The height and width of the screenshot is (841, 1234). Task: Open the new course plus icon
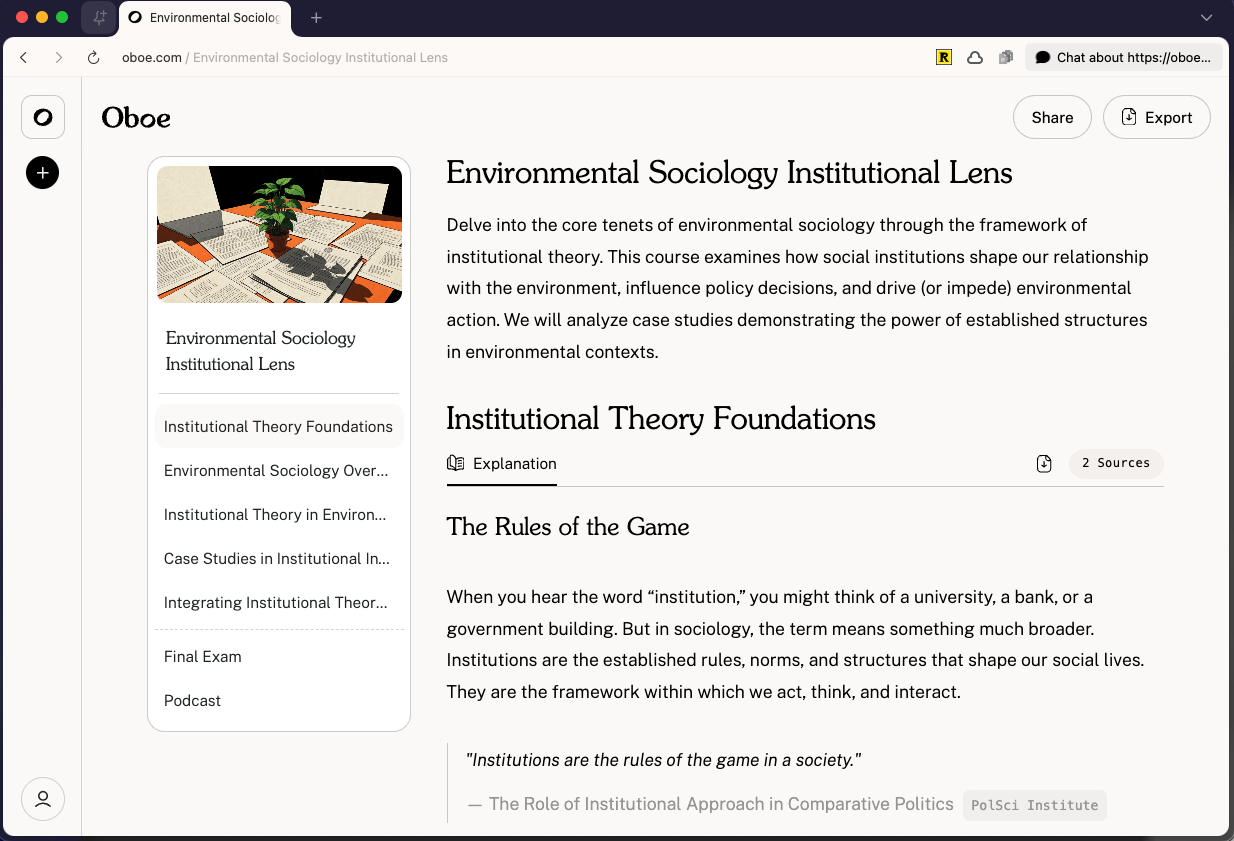[42, 173]
